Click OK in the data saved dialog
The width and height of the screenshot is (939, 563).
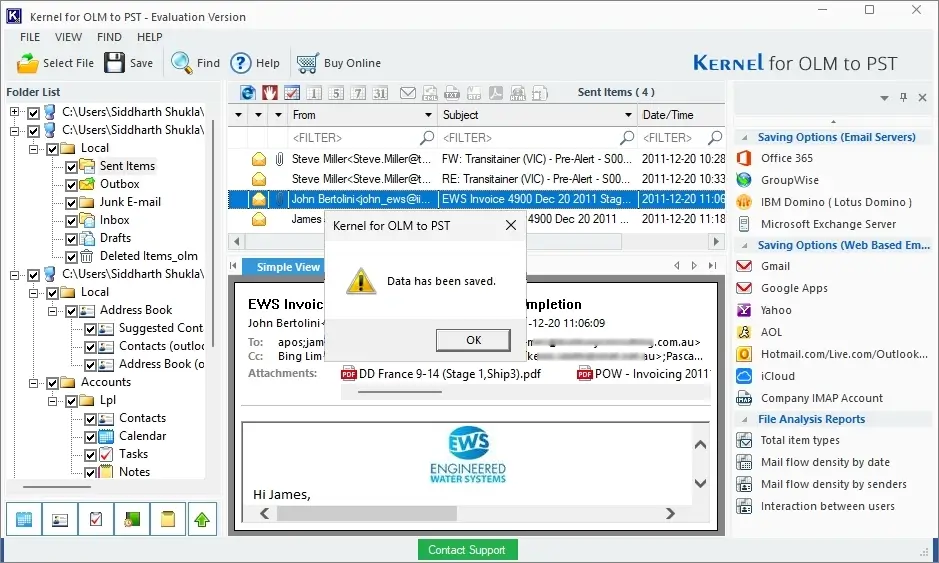[473, 340]
